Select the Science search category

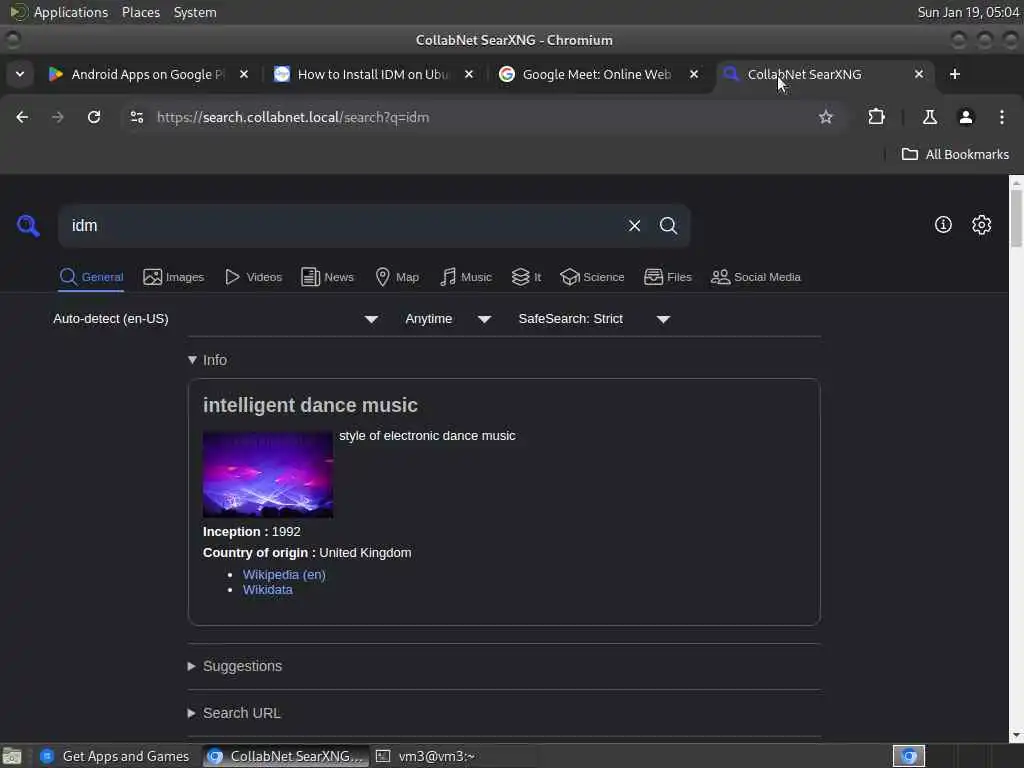coord(592,277)
